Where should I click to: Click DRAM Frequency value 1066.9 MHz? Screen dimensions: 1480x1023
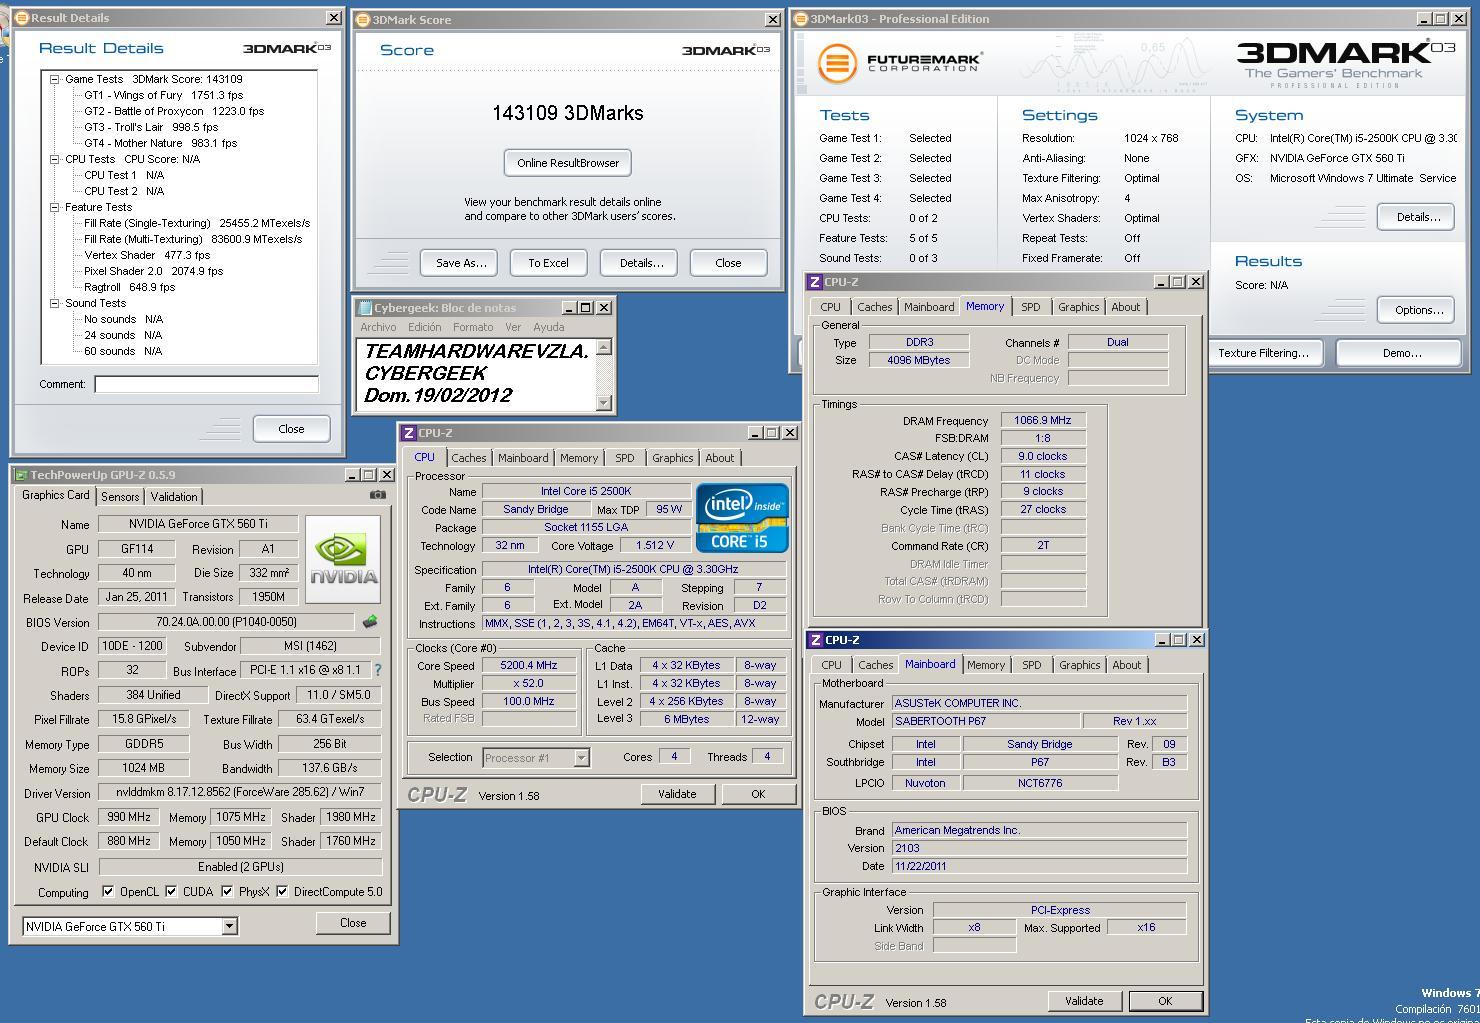click(x=1043, y=421)
